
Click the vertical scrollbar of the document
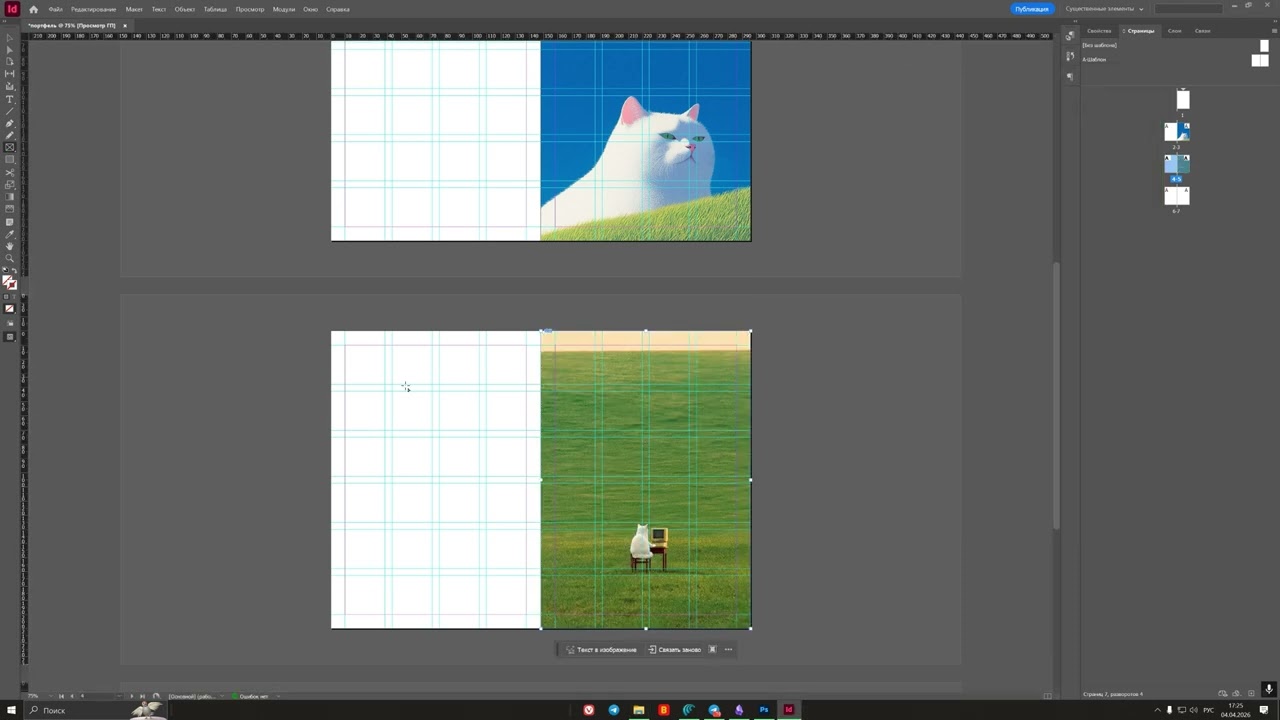[1055, 395]
